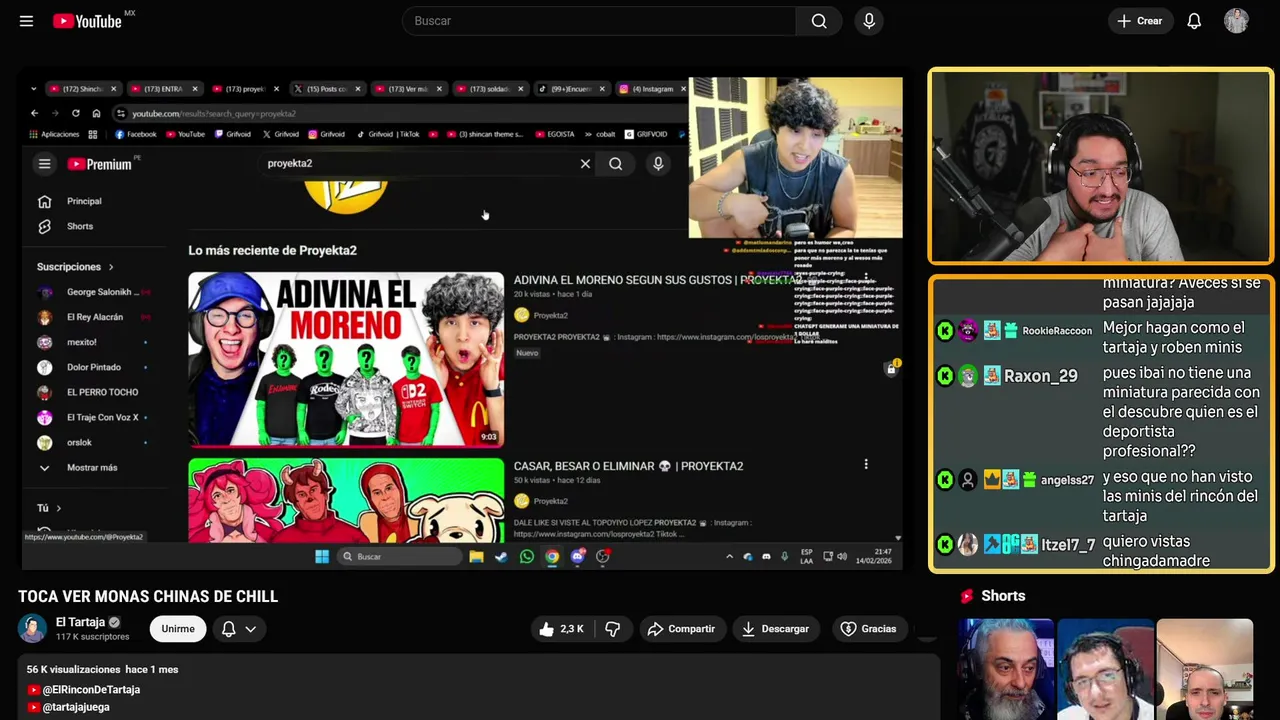In the video, open the Grifvoid | TikTok bookmark
Viewport: 1280px width, 720px height.
[389, 134]
